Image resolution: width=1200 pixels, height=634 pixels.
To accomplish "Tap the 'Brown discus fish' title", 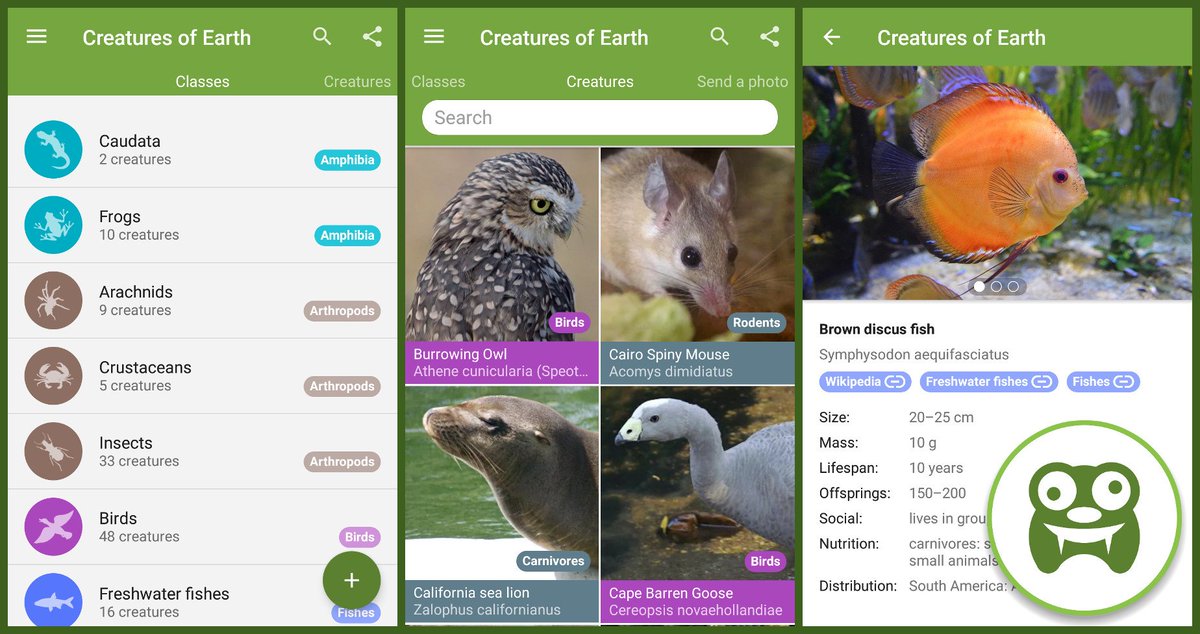I will [x=877, y=329].
